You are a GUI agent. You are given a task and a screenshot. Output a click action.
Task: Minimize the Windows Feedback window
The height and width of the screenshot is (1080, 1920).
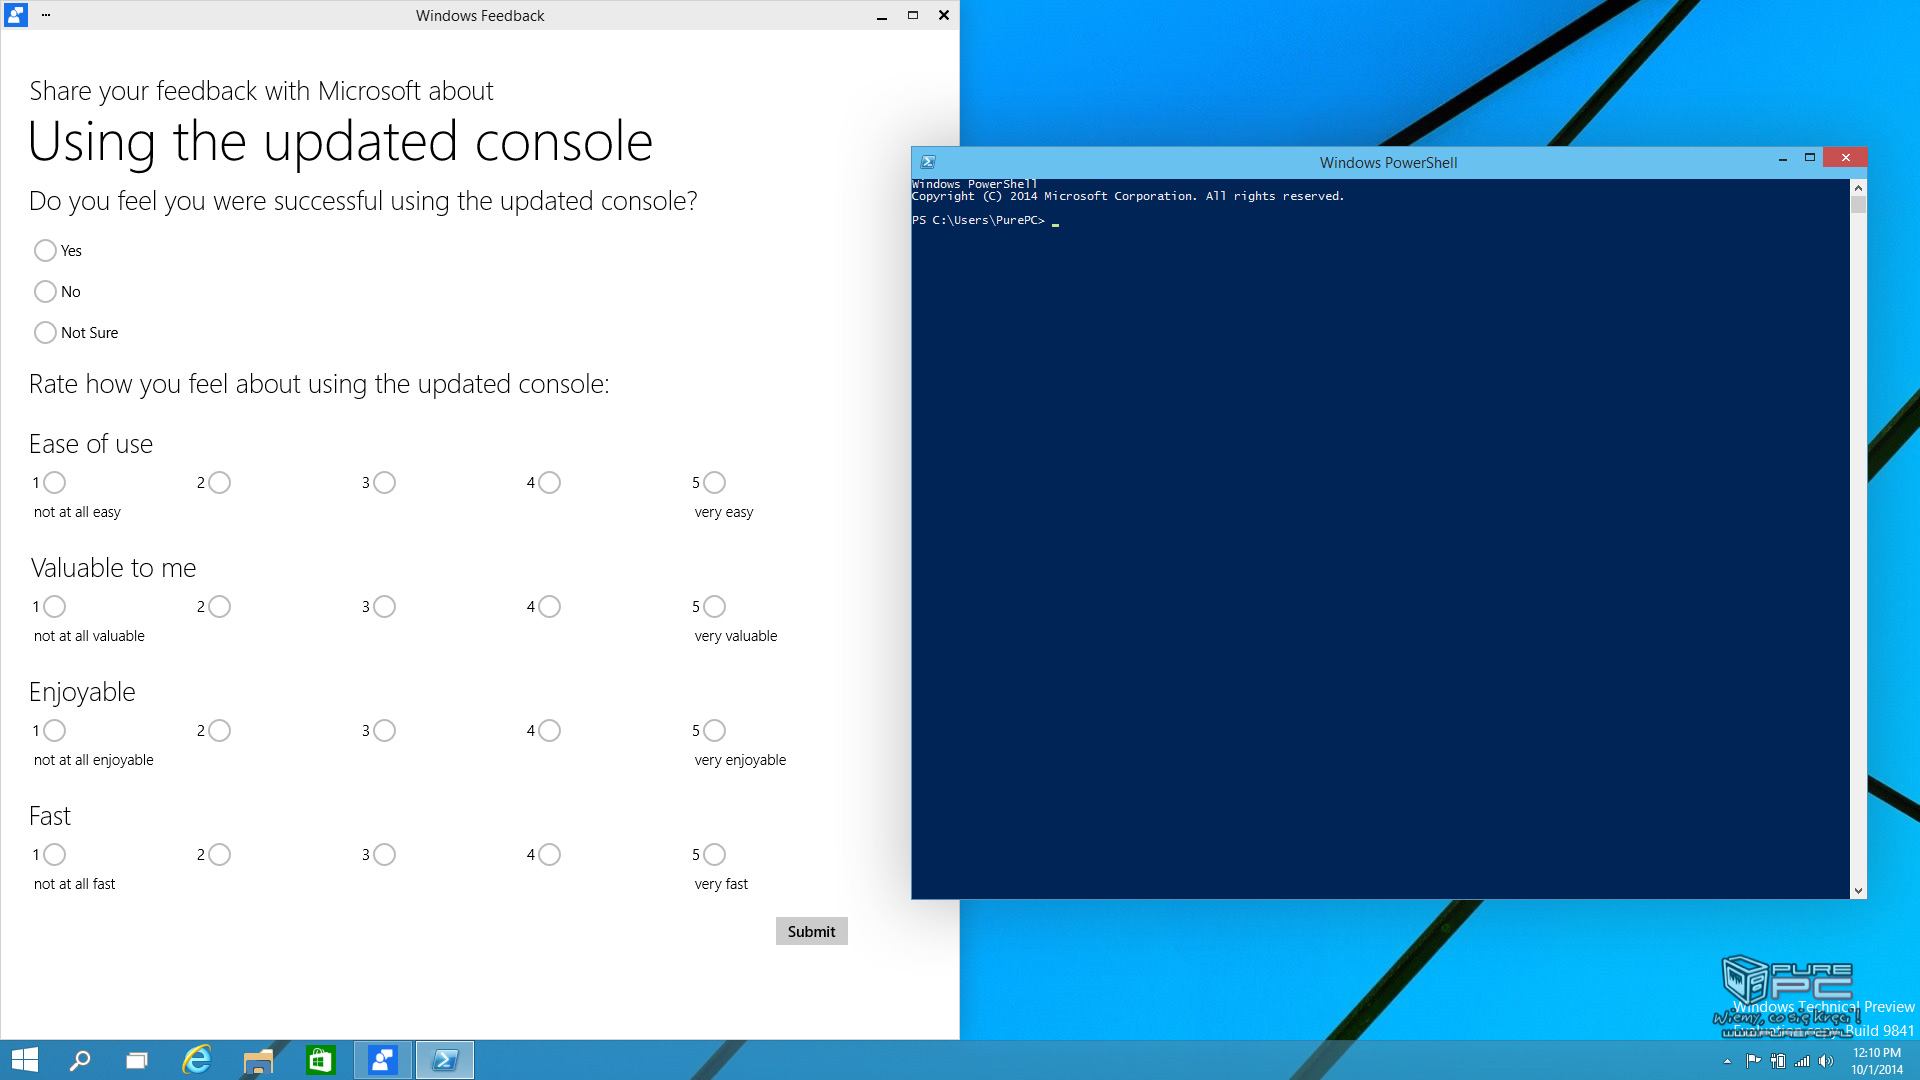881,16
